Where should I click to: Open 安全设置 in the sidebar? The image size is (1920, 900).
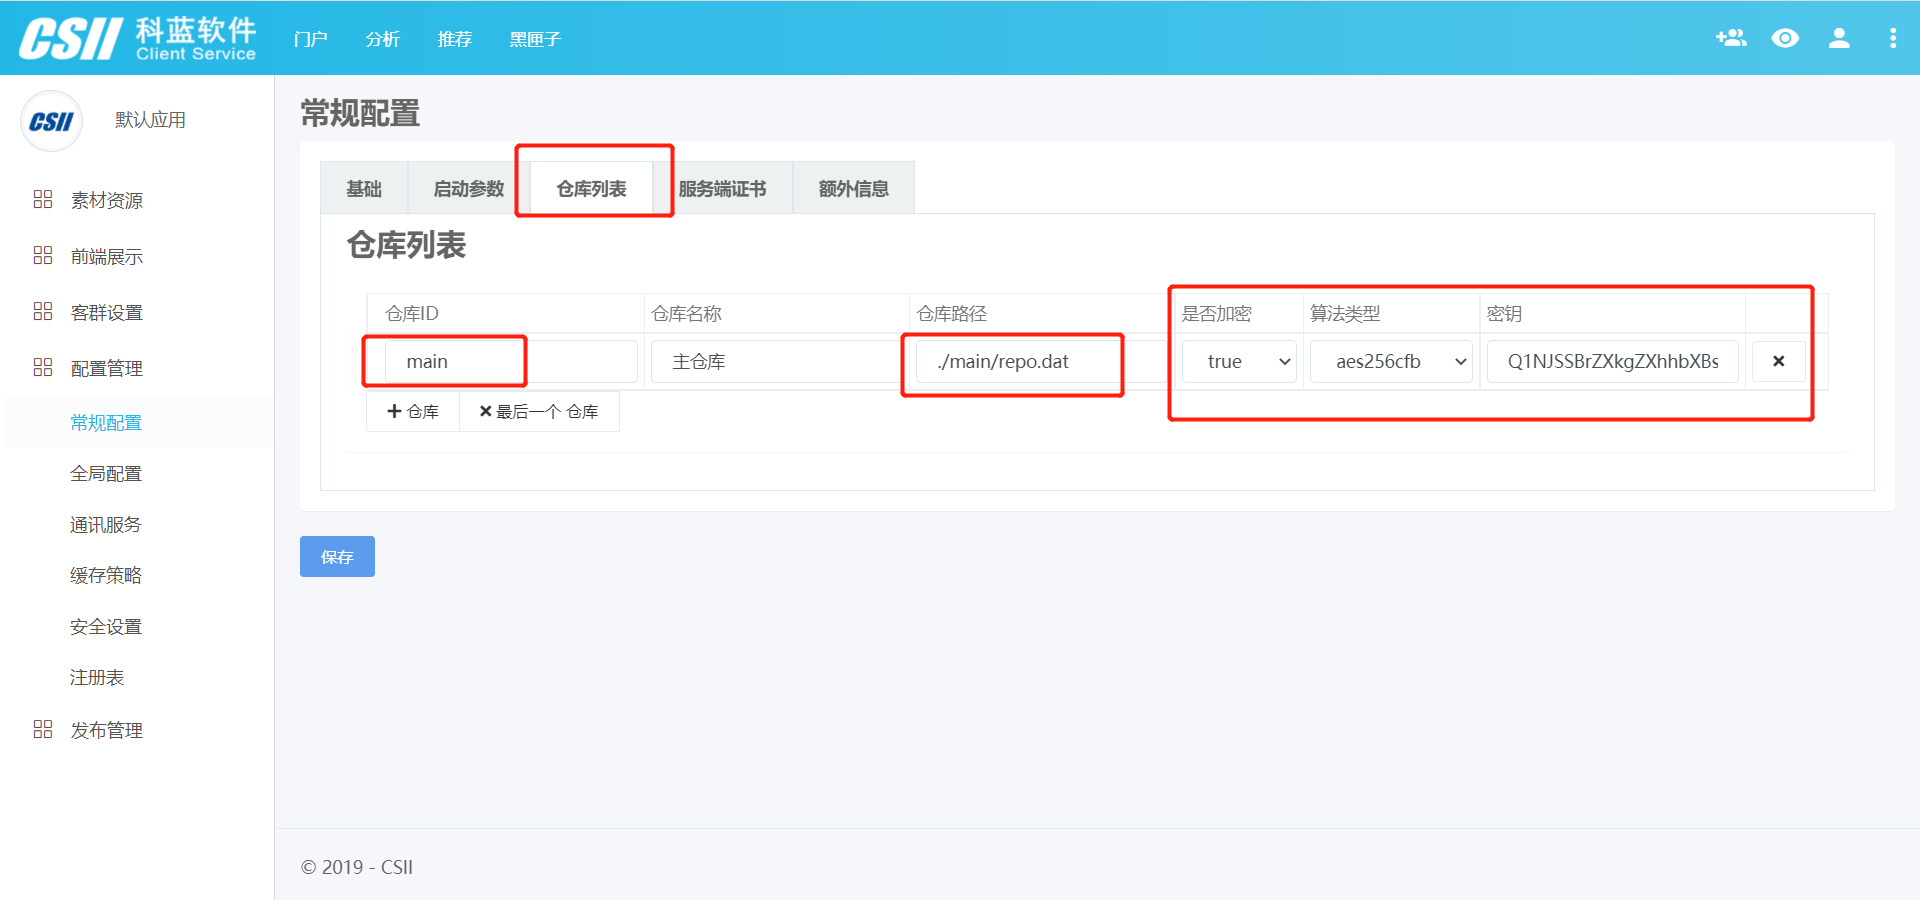[x=106, y=626]
